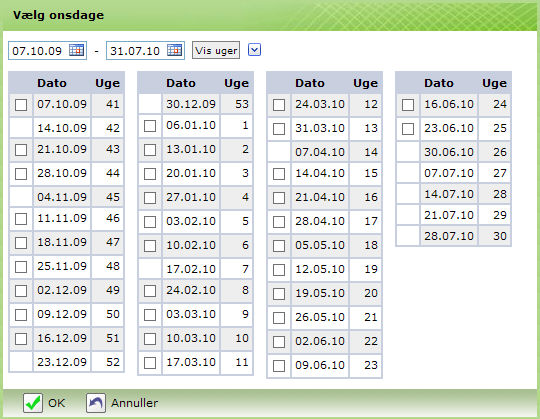Click the Vis uger button
Image resolution: width=540 pixels, height=419 pixels.
click(216, 50)
